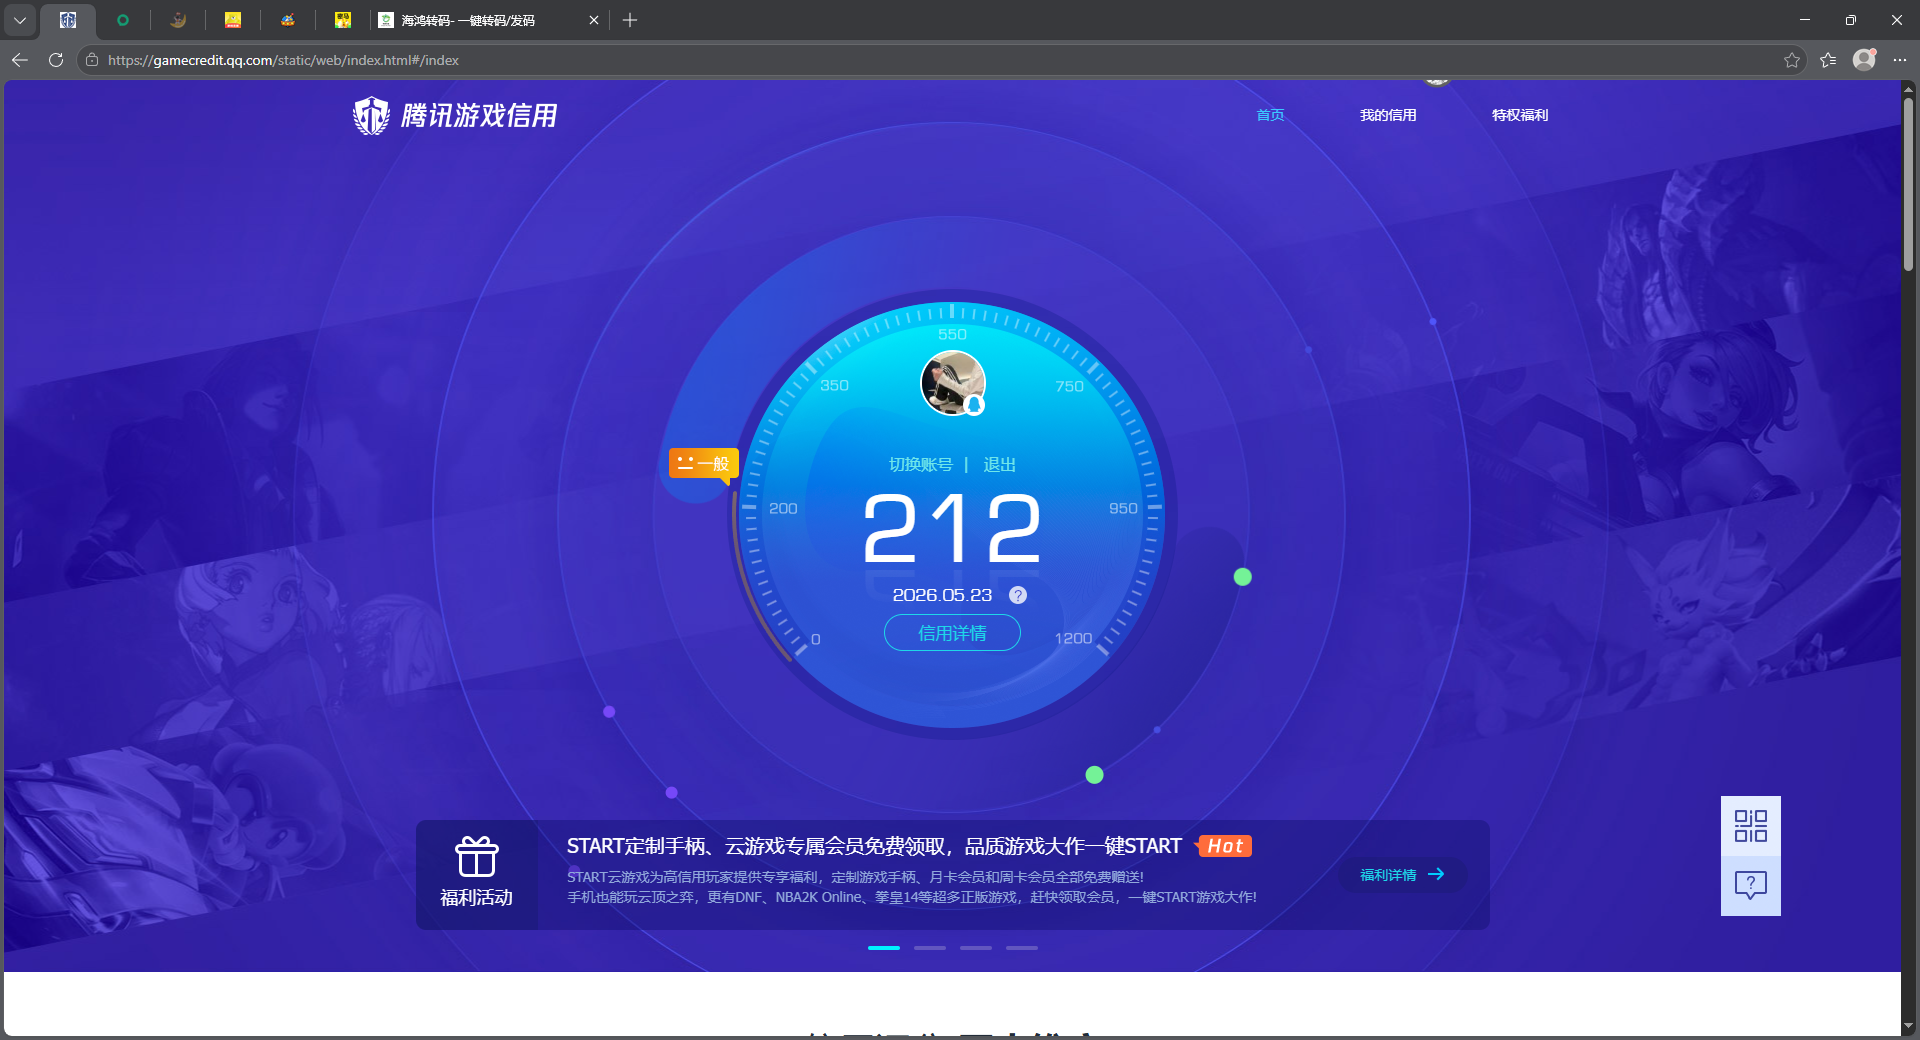
Task: Select fourth carousel indicator dash
Action: coord(1022,947)
